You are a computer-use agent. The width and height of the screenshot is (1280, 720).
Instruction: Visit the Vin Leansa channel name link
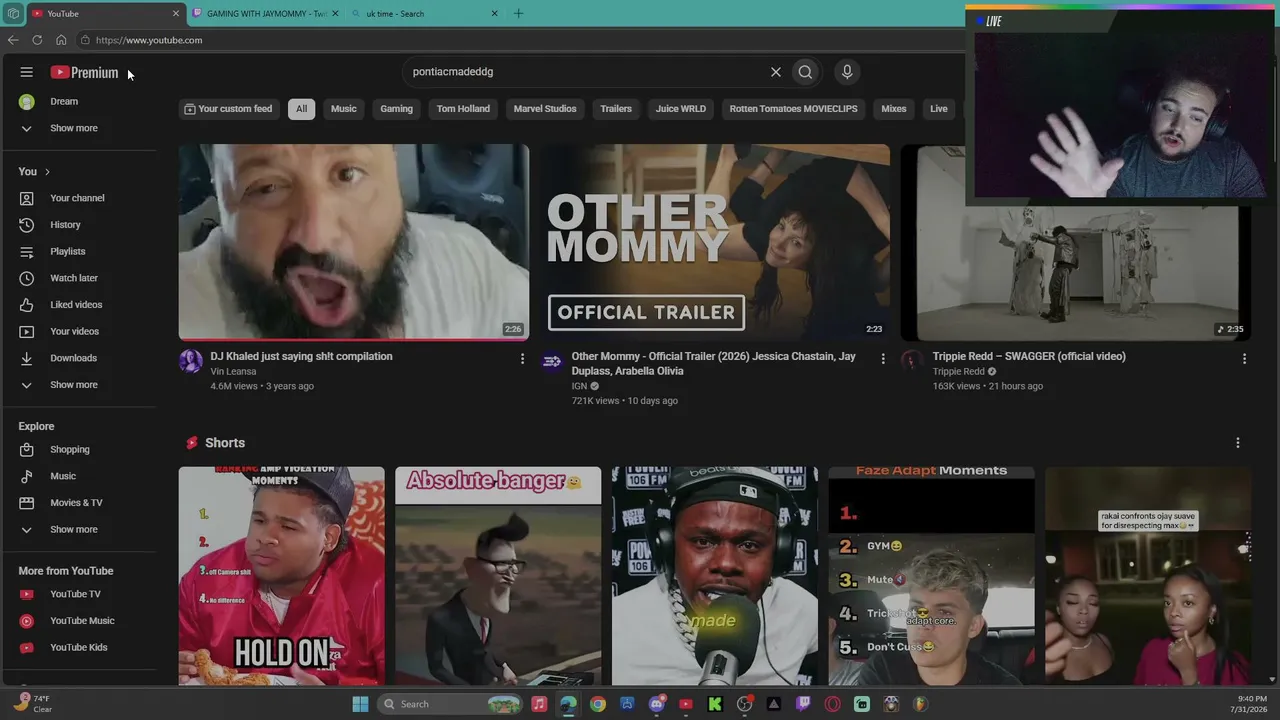pyautogui.click(x=233, y=372)
